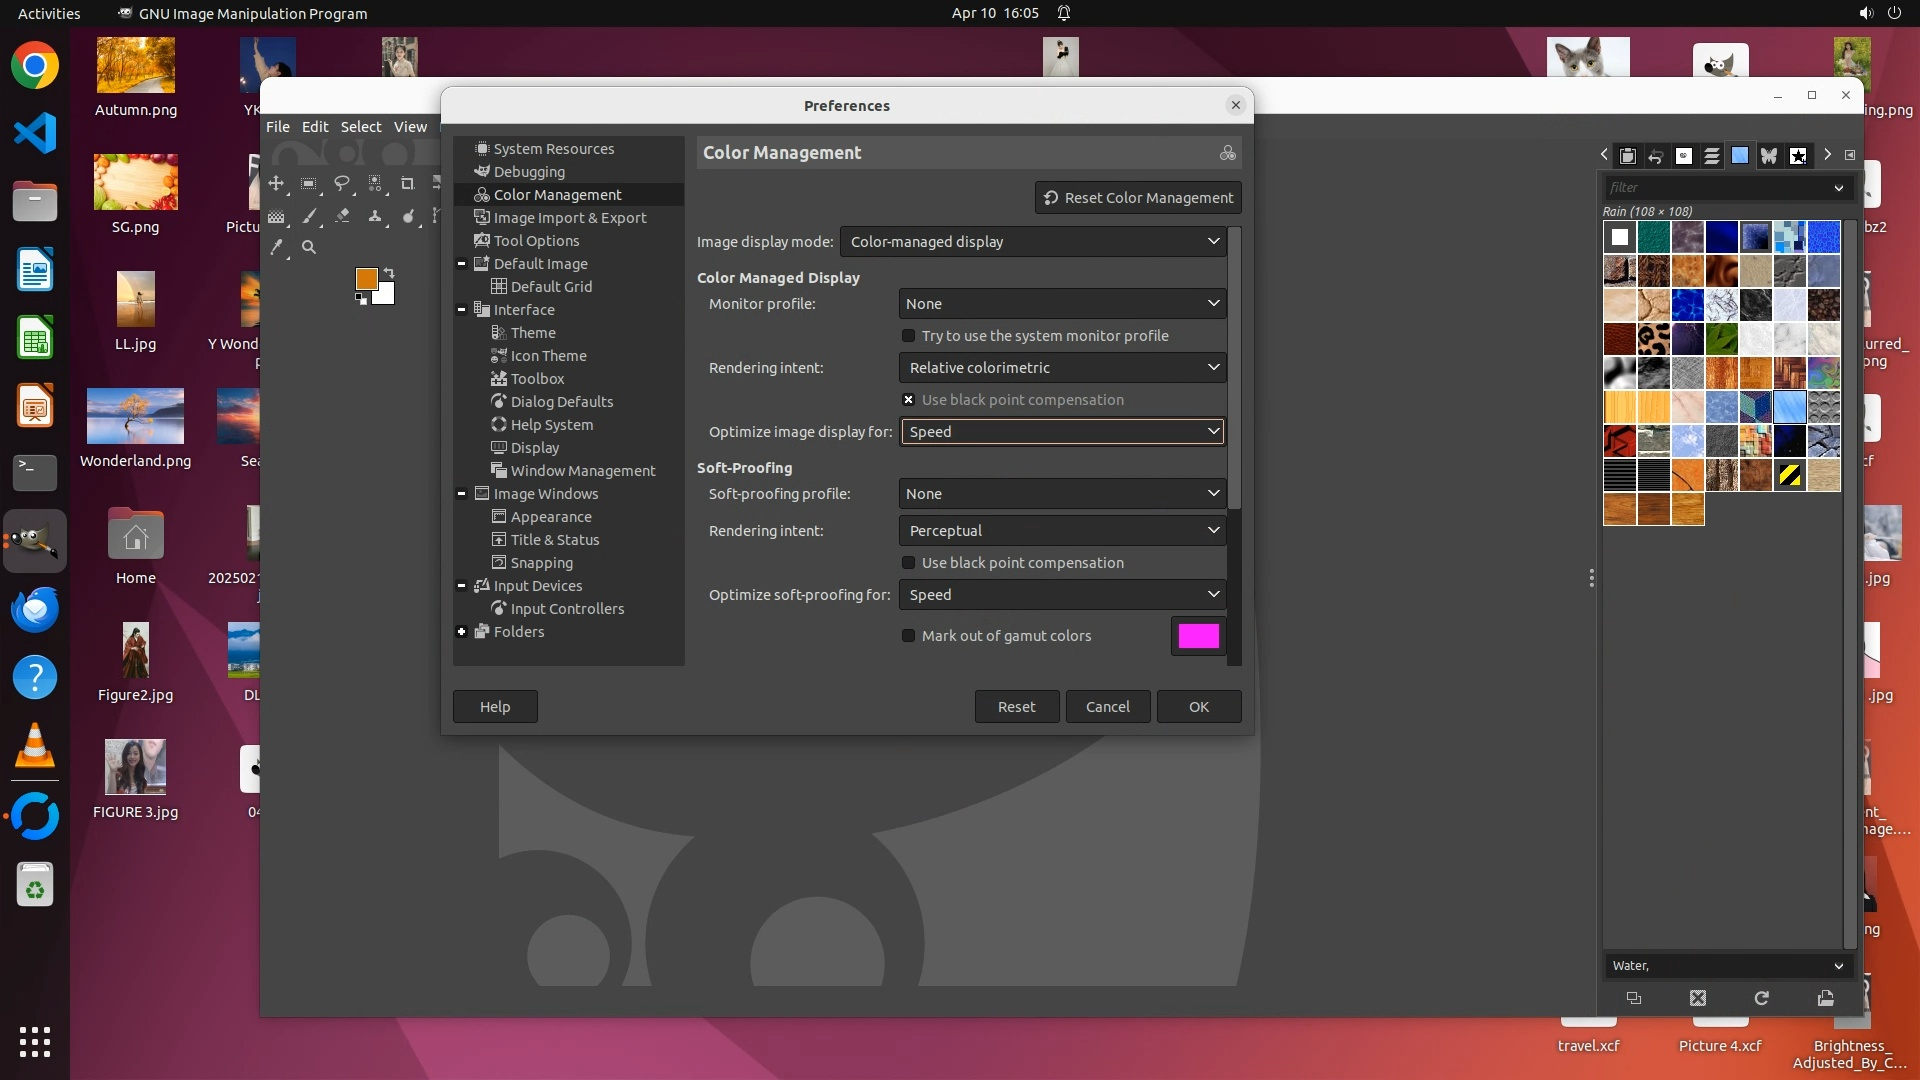This screenshot has height=1080, width=1920.
Task: Open the Edit menu
Action: [315, 127]
